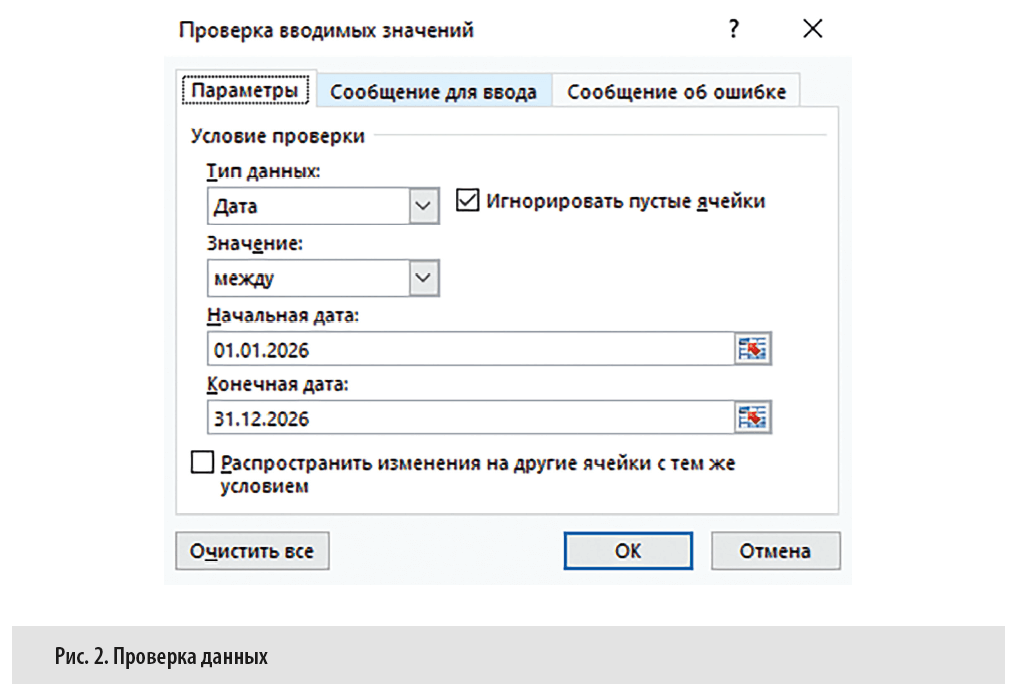Cancel the dialog via Отмена
Image resolution: width=1020 pixels, height=700 pixels.
tap(775, 551)
